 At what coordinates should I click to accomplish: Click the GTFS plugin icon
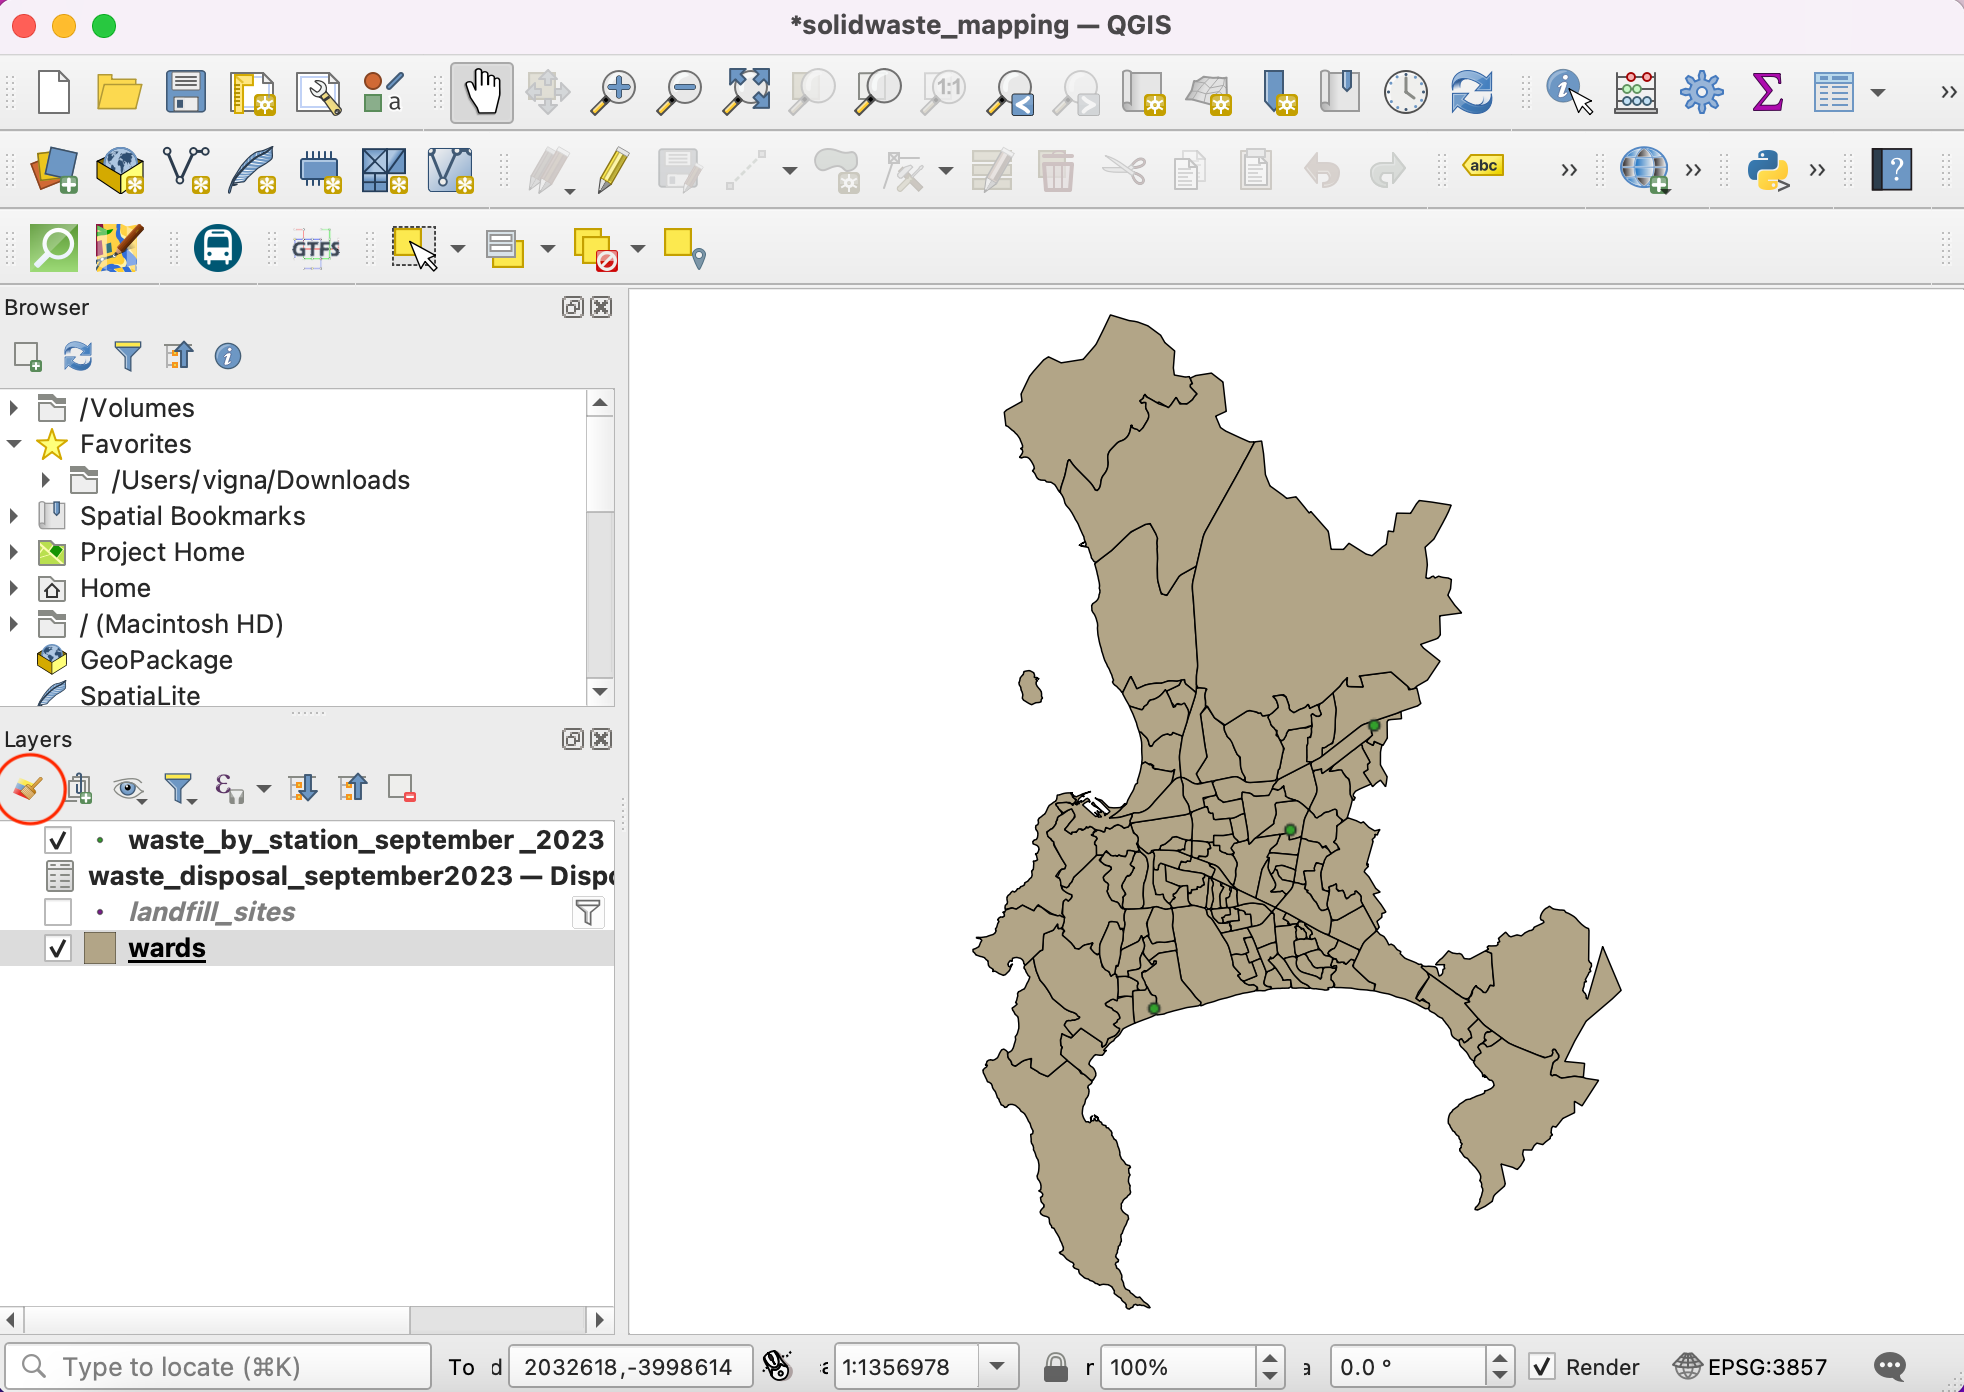pyautogui.click(x=316, y=248)
